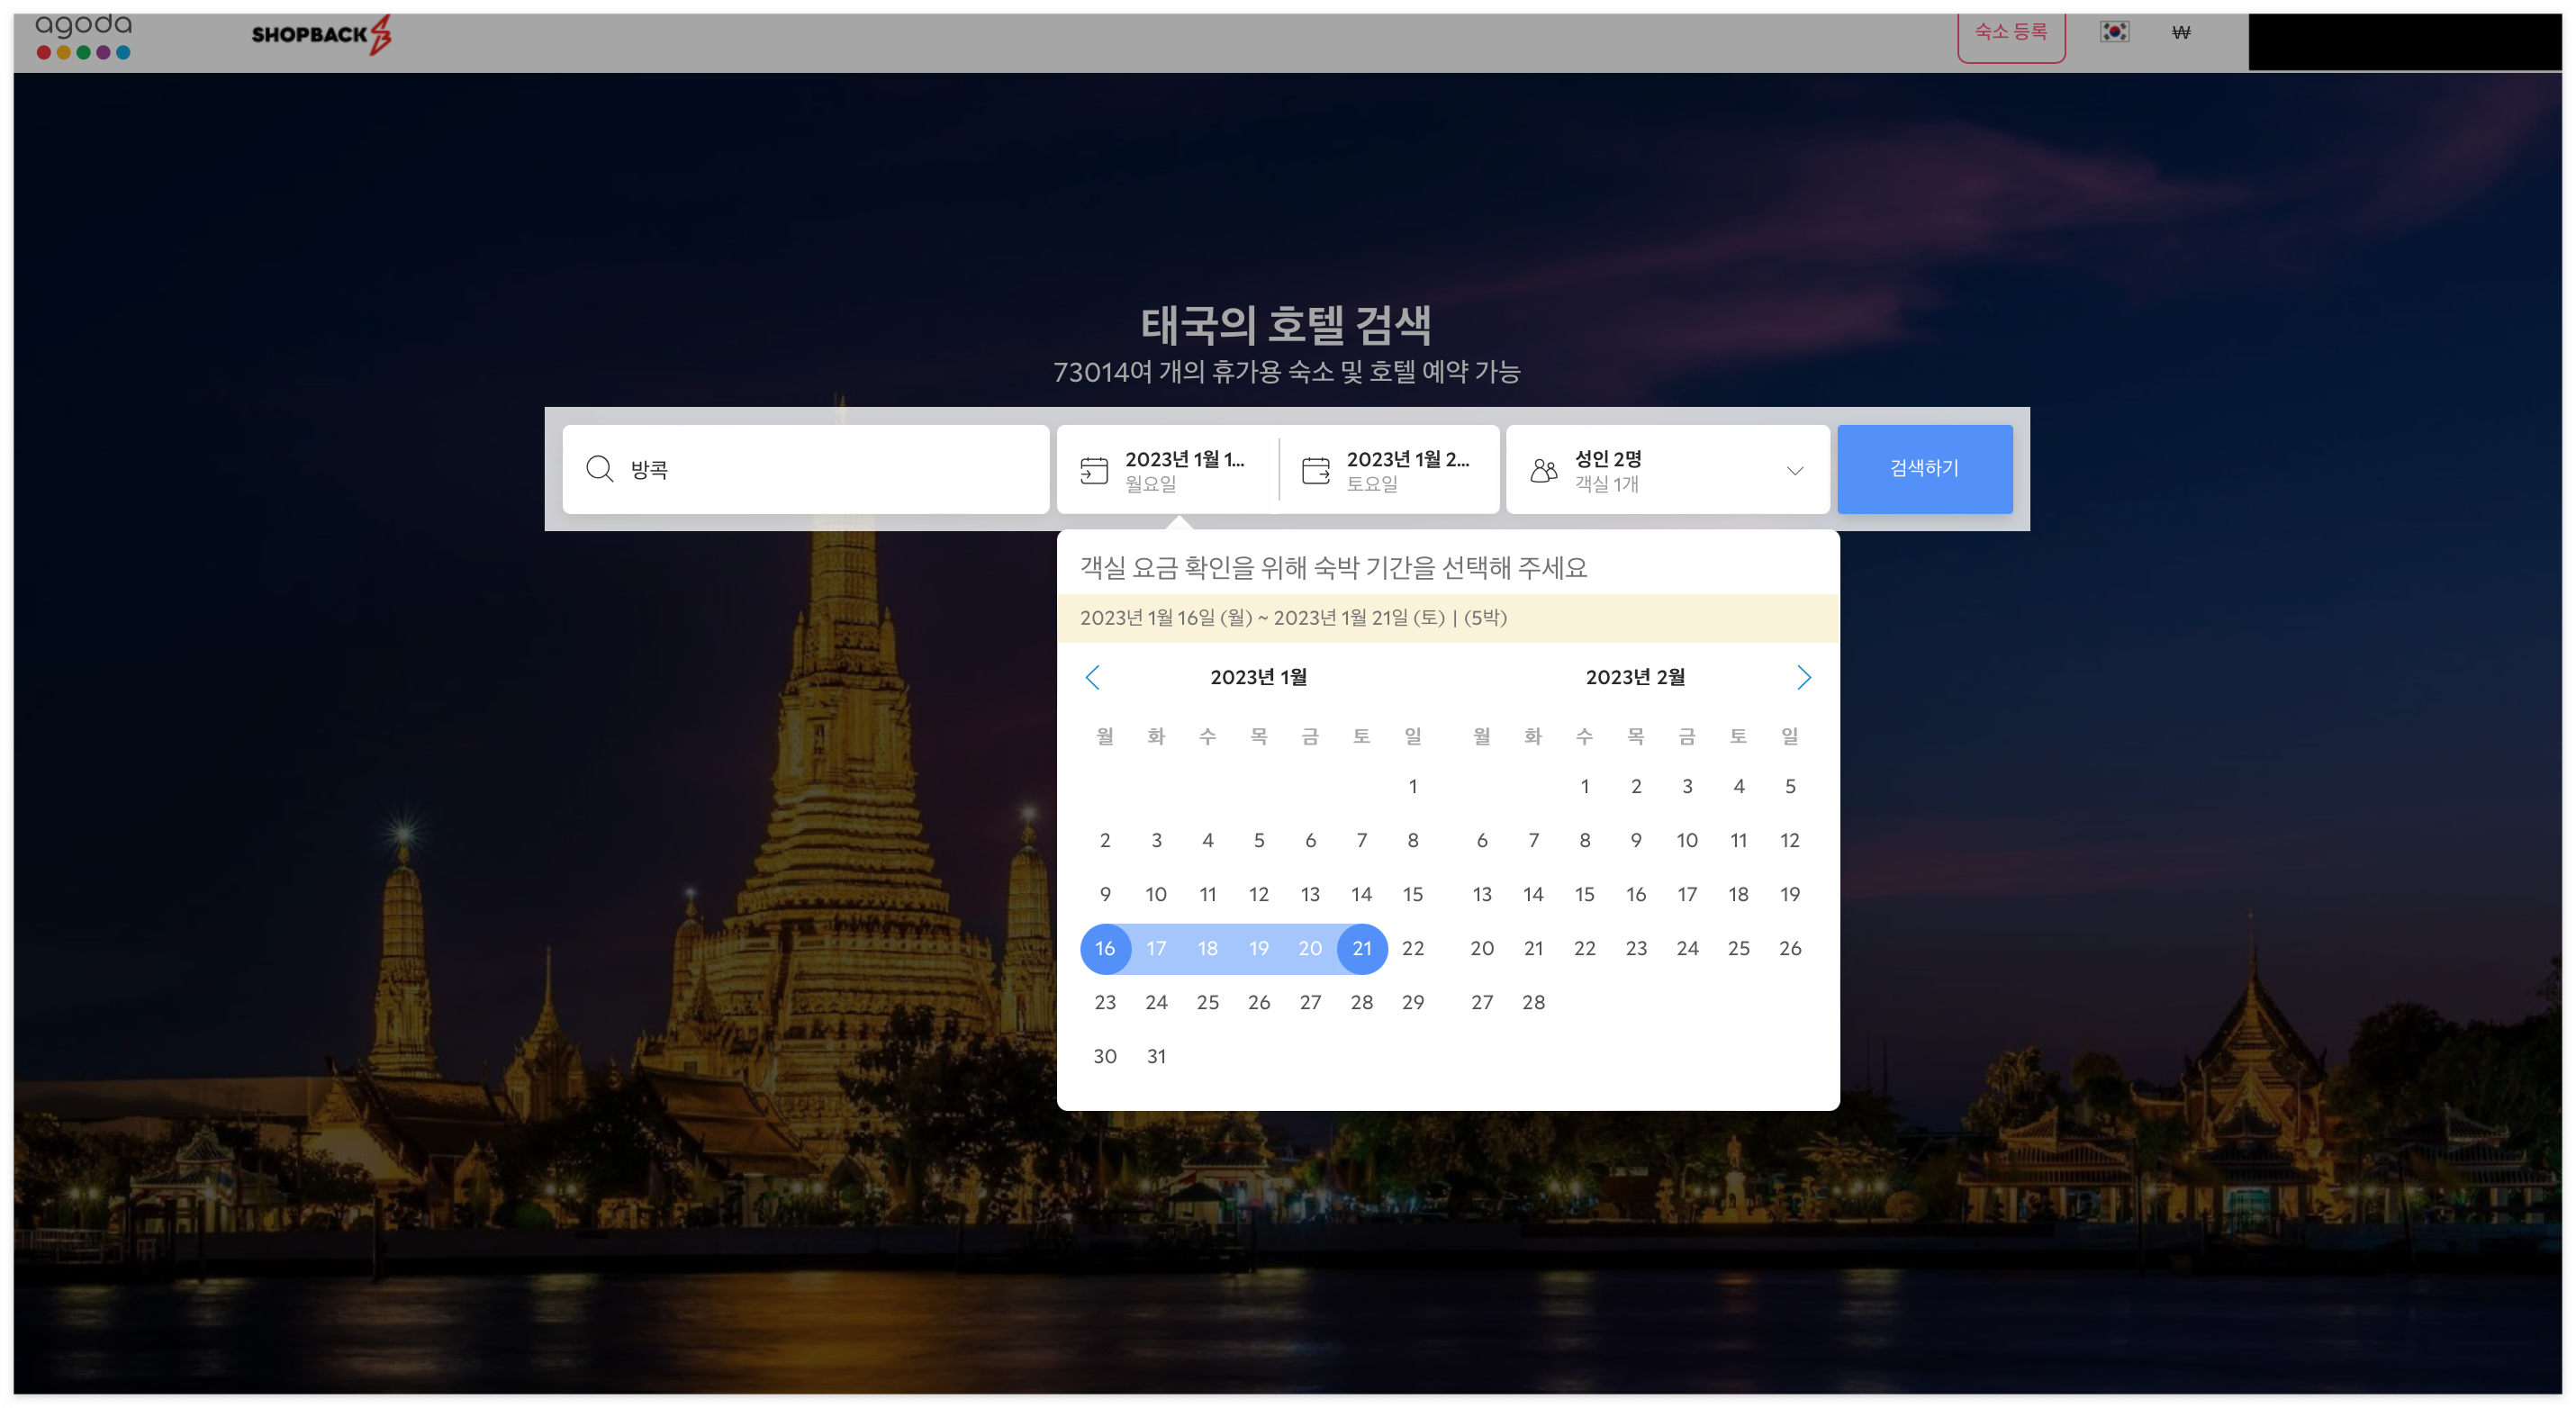Click the 2023년 1월 month heading
The image size is (2576, 1408).
[x=1258, y=677]
